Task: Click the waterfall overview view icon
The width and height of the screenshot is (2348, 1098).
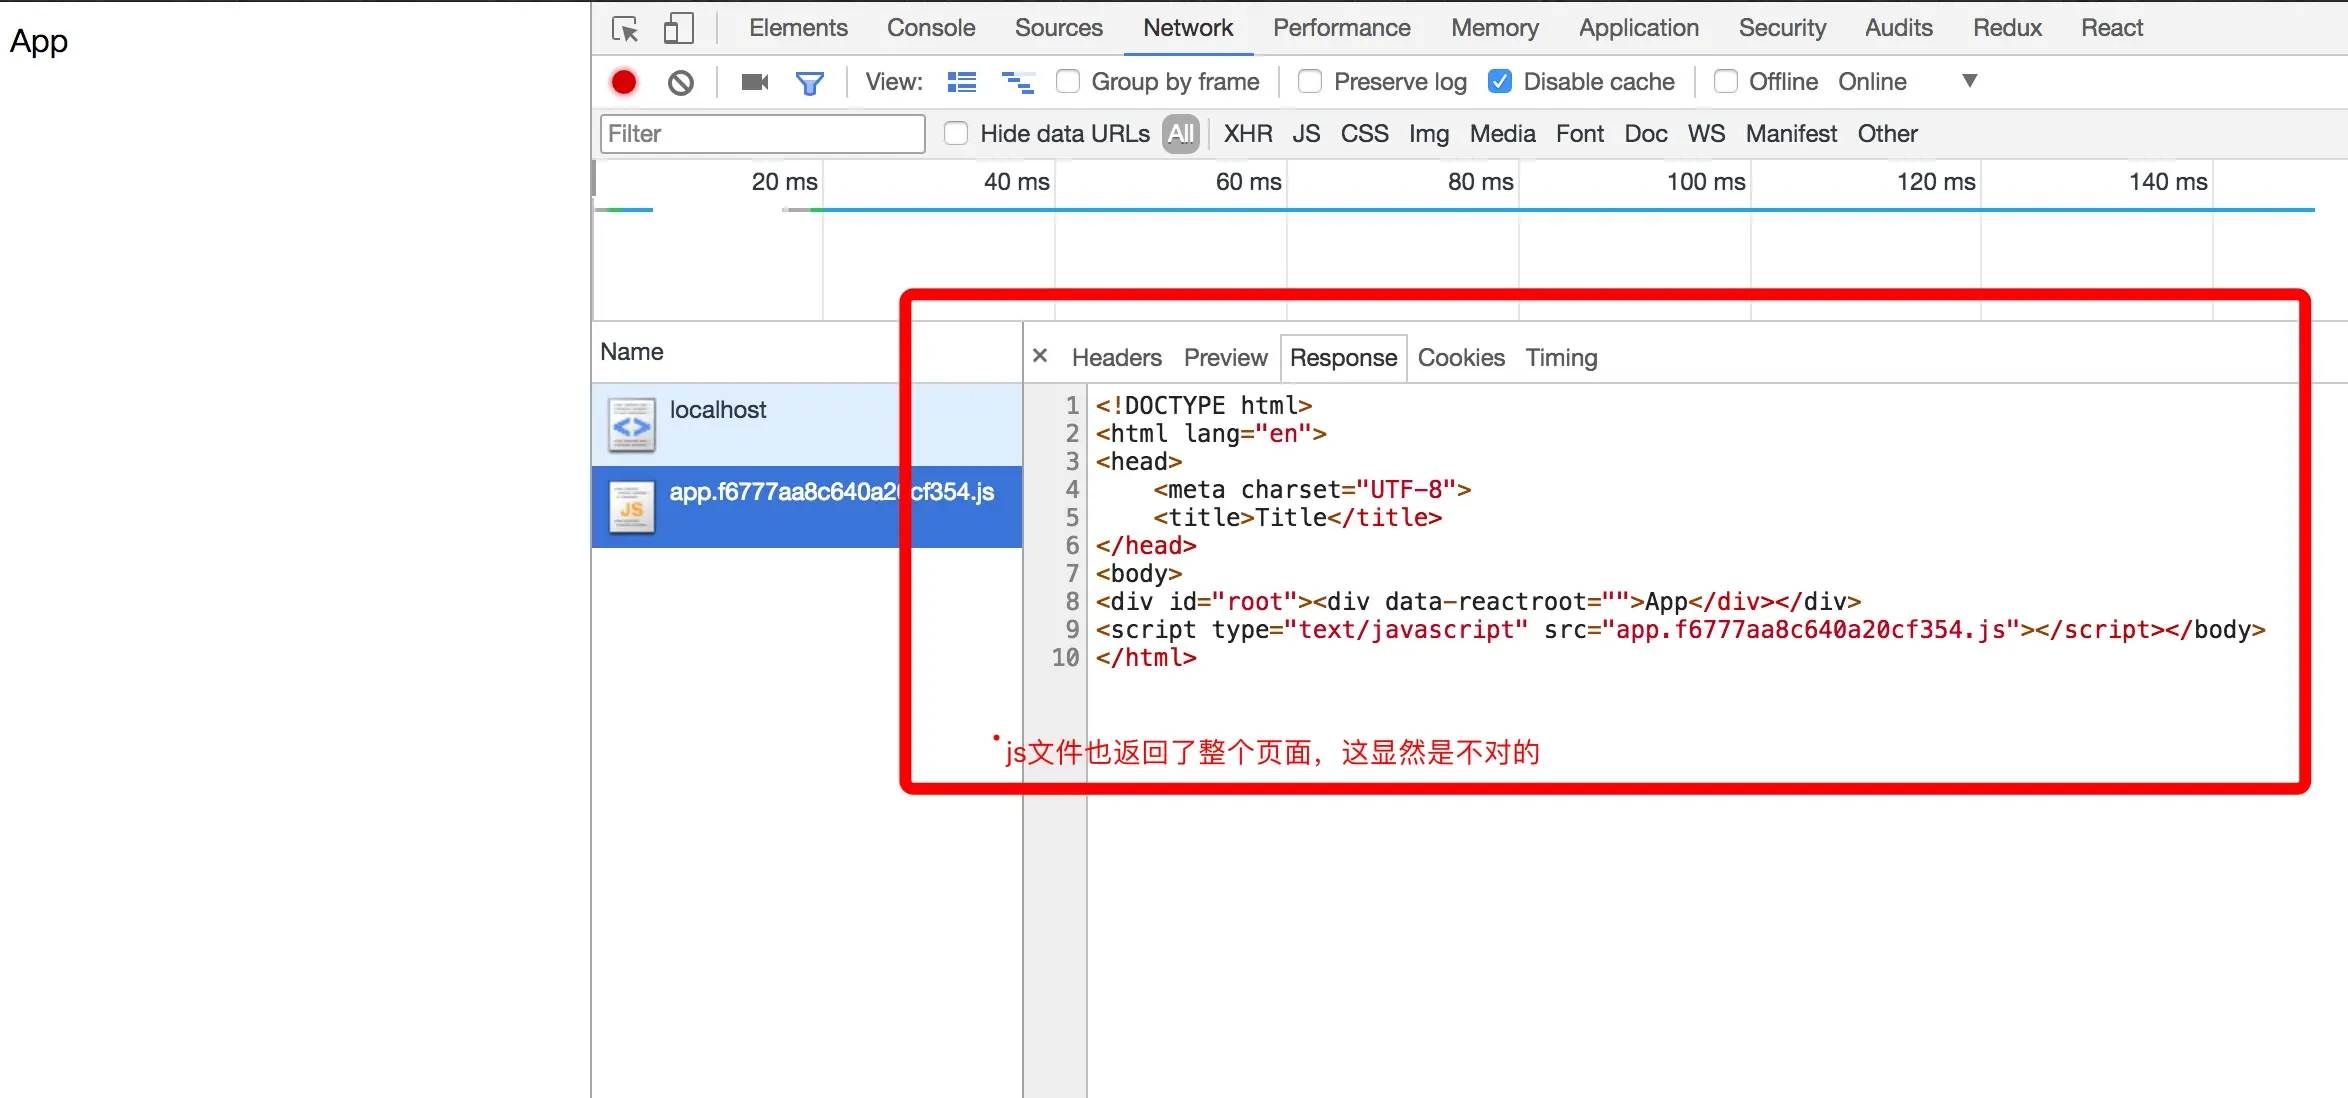Action: point(1018,82)
